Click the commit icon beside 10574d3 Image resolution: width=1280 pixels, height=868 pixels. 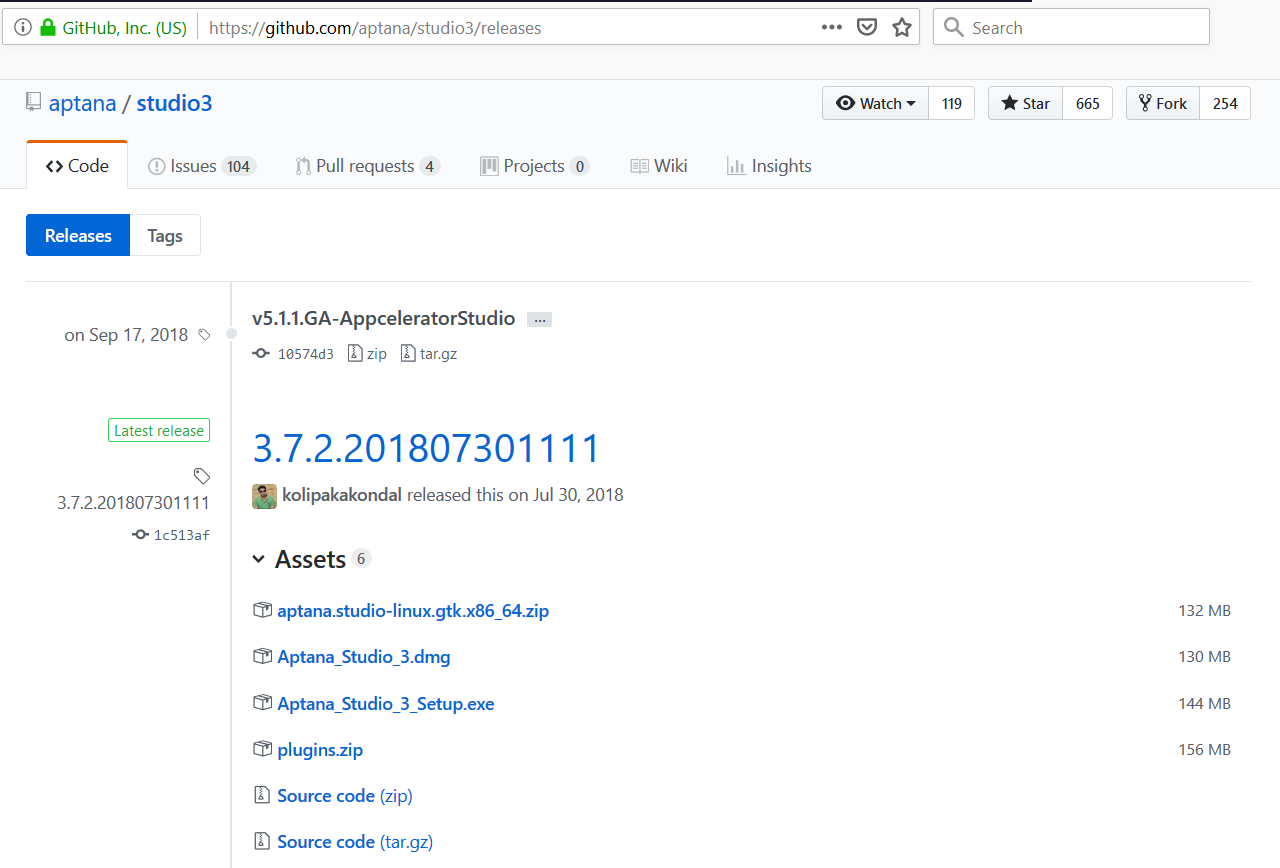click(261, 353)
